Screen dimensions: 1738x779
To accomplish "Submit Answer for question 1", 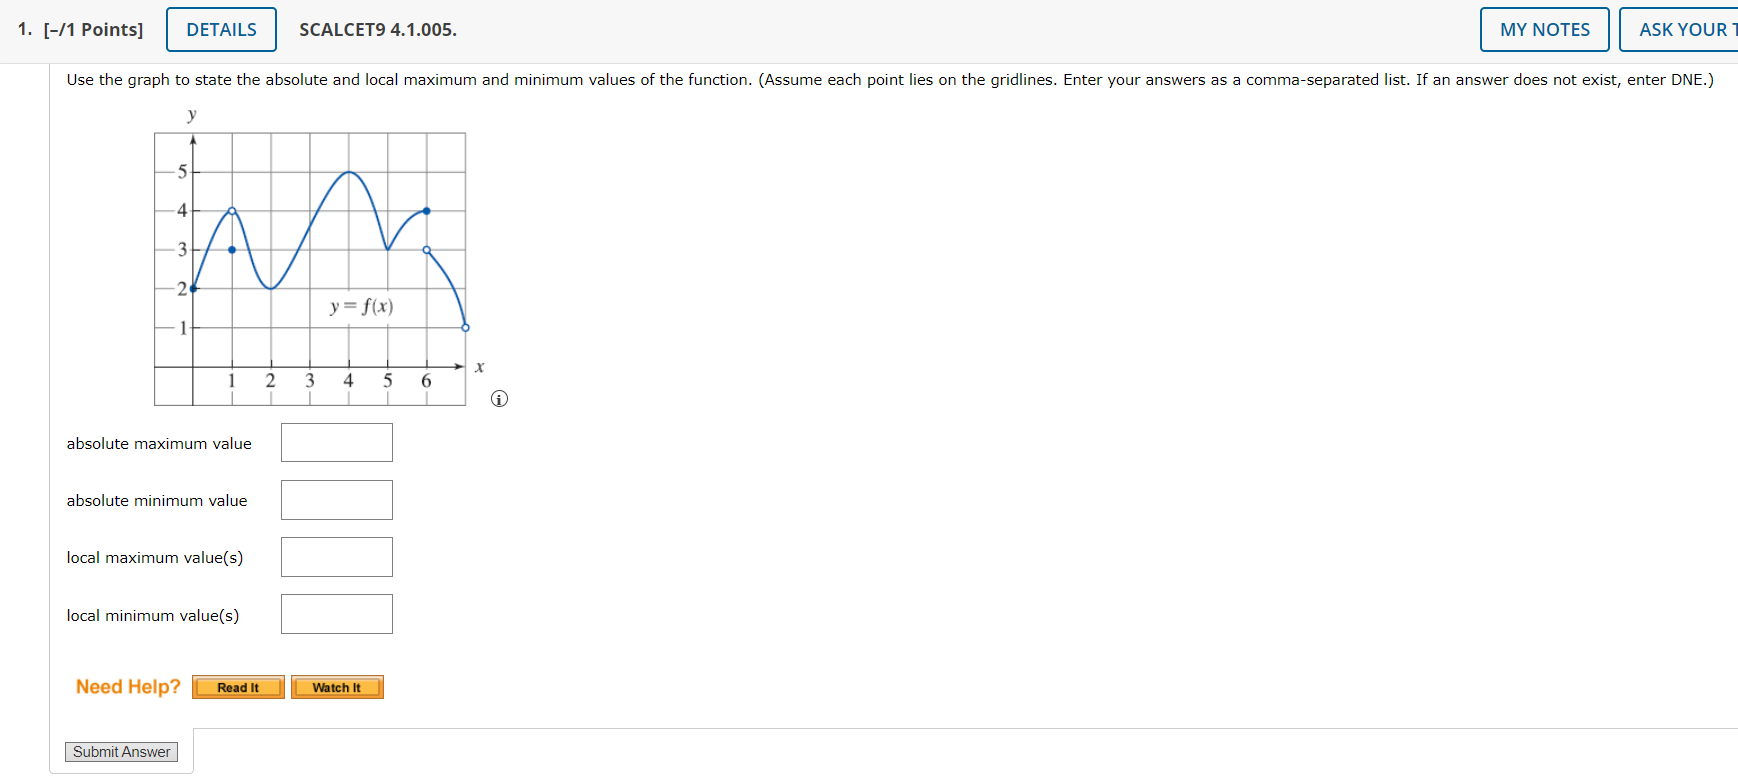I will (121, 751).
